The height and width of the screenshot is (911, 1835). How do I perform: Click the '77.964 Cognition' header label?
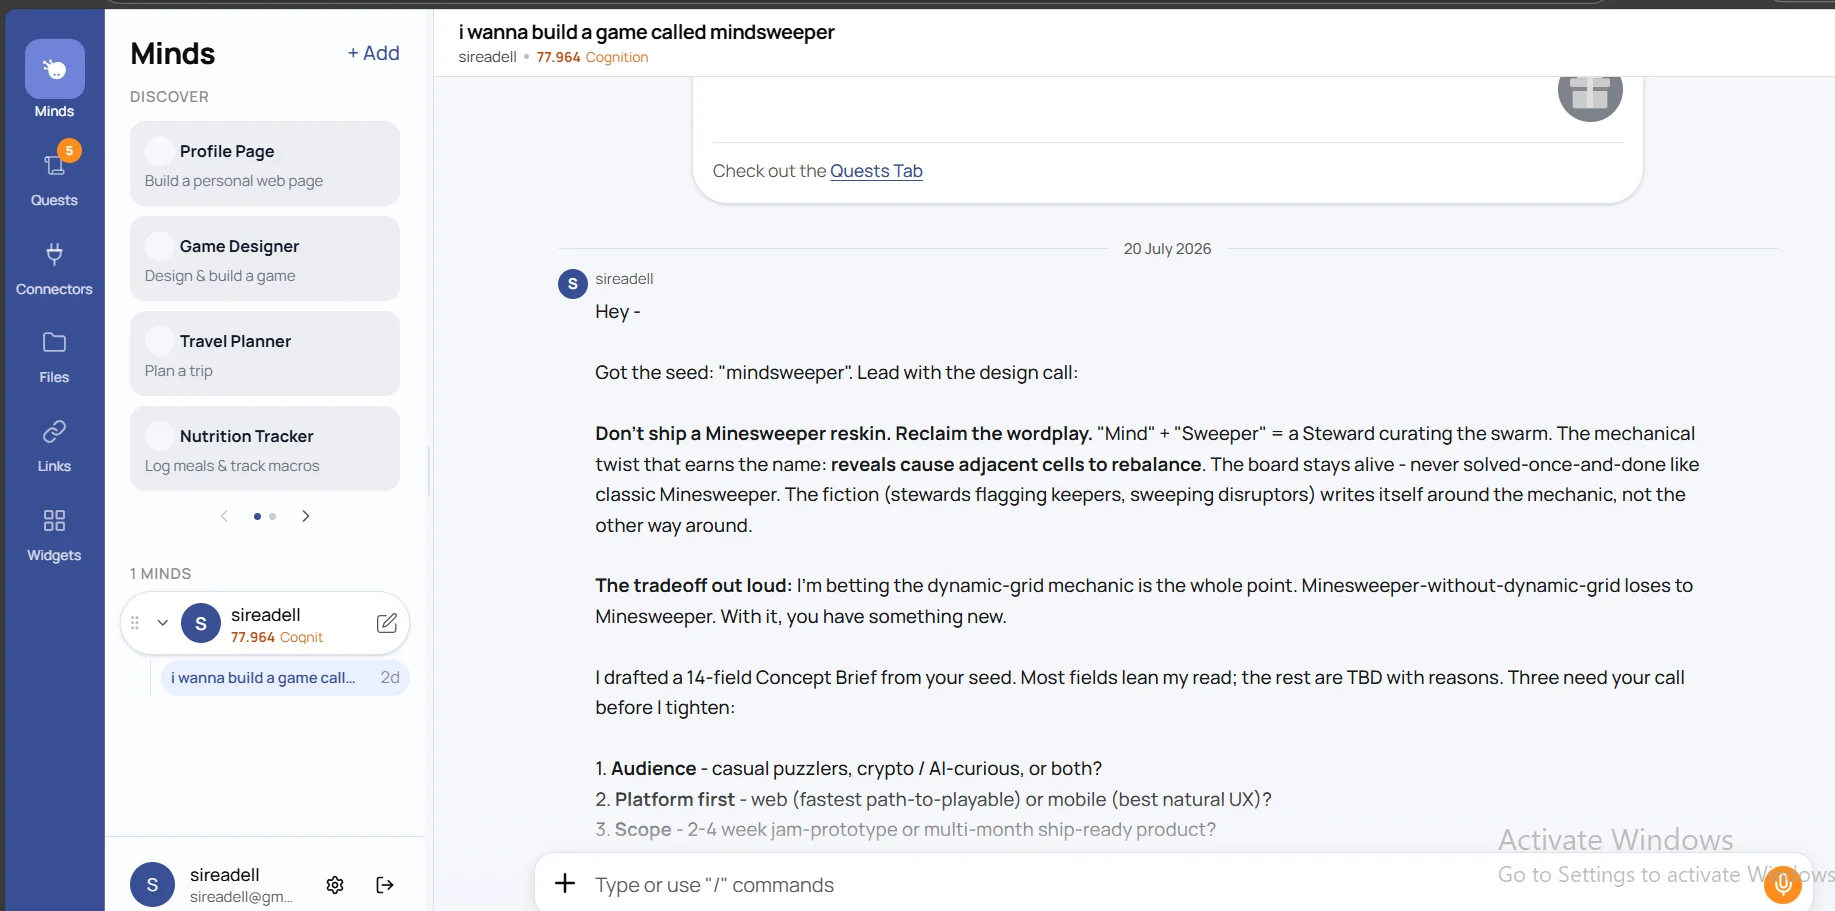pos(592,57)
